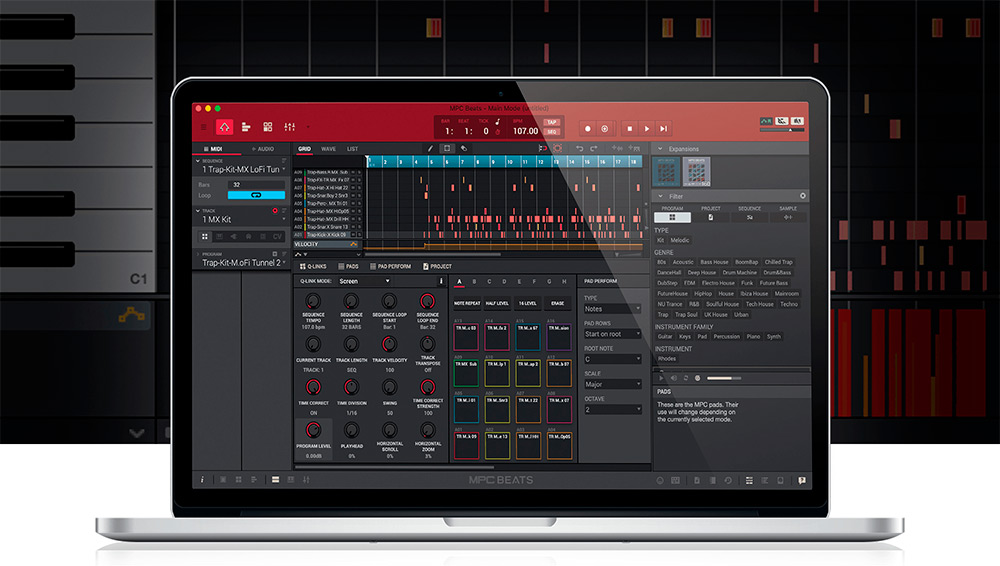Open the OCTAVE dropdown
The height and width of the screenshot is (566, 1000).
(612, 410)
